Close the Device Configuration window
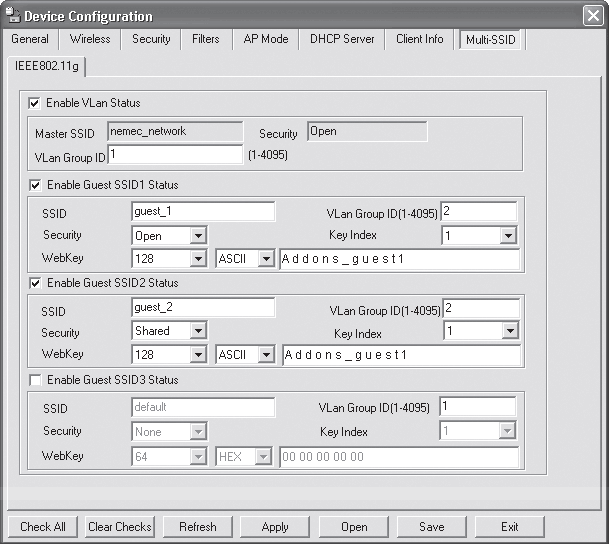 pos(593,16)
